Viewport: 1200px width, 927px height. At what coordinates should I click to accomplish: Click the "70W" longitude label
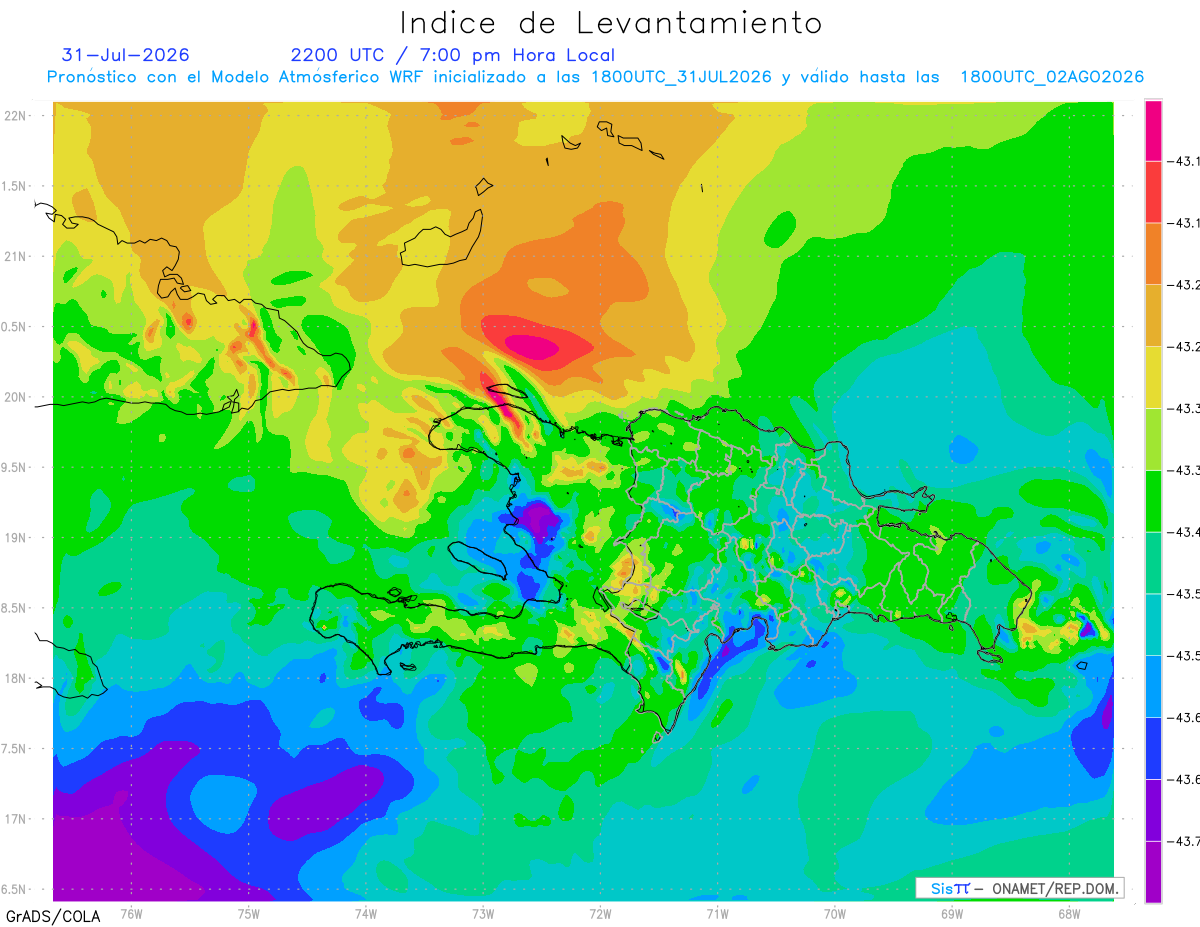point(834,913)
